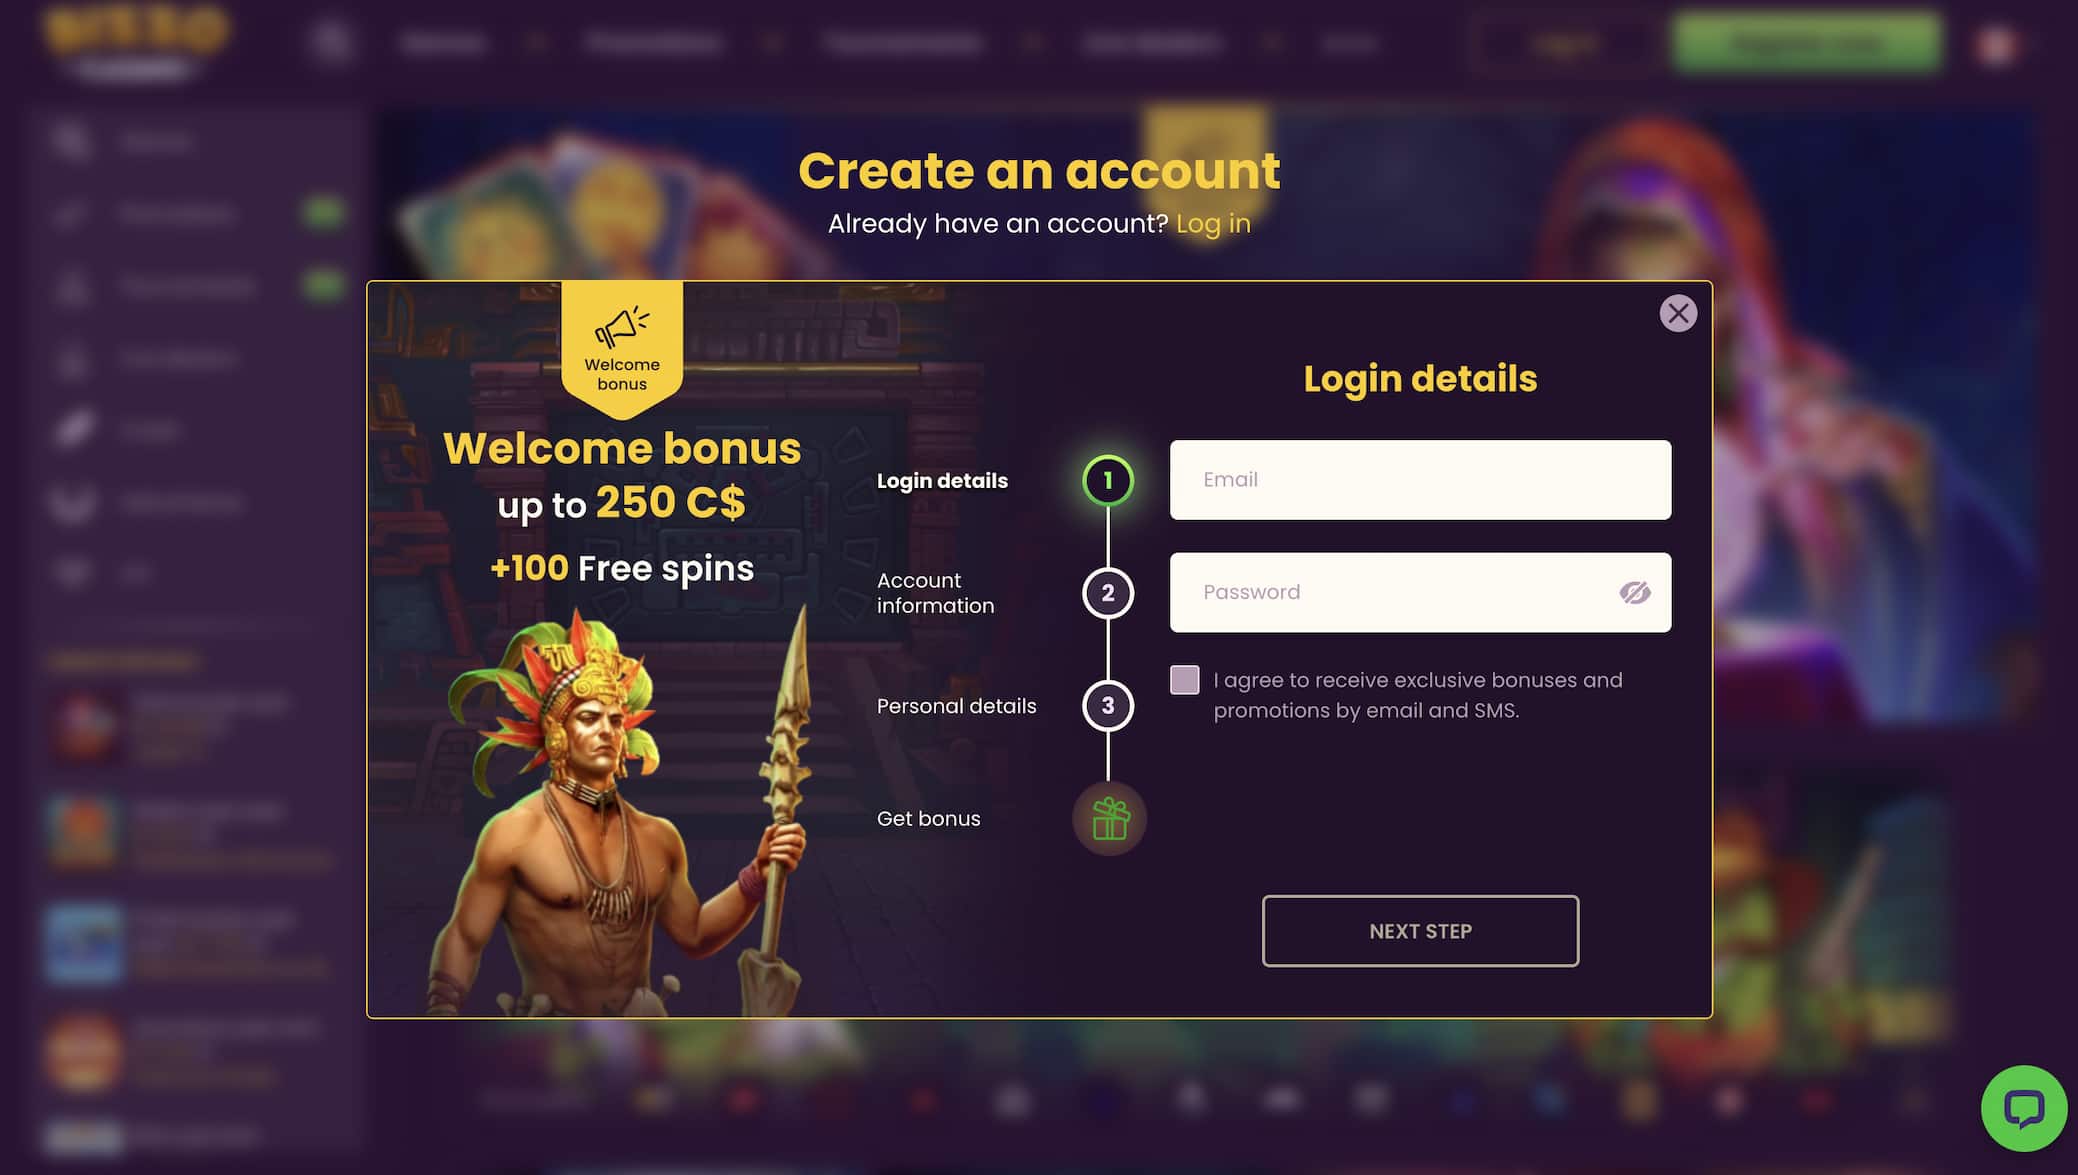Select step 3 circle for Personal details
This screenshot has width=2078, height=1175.
click(x=1108, y=705)
